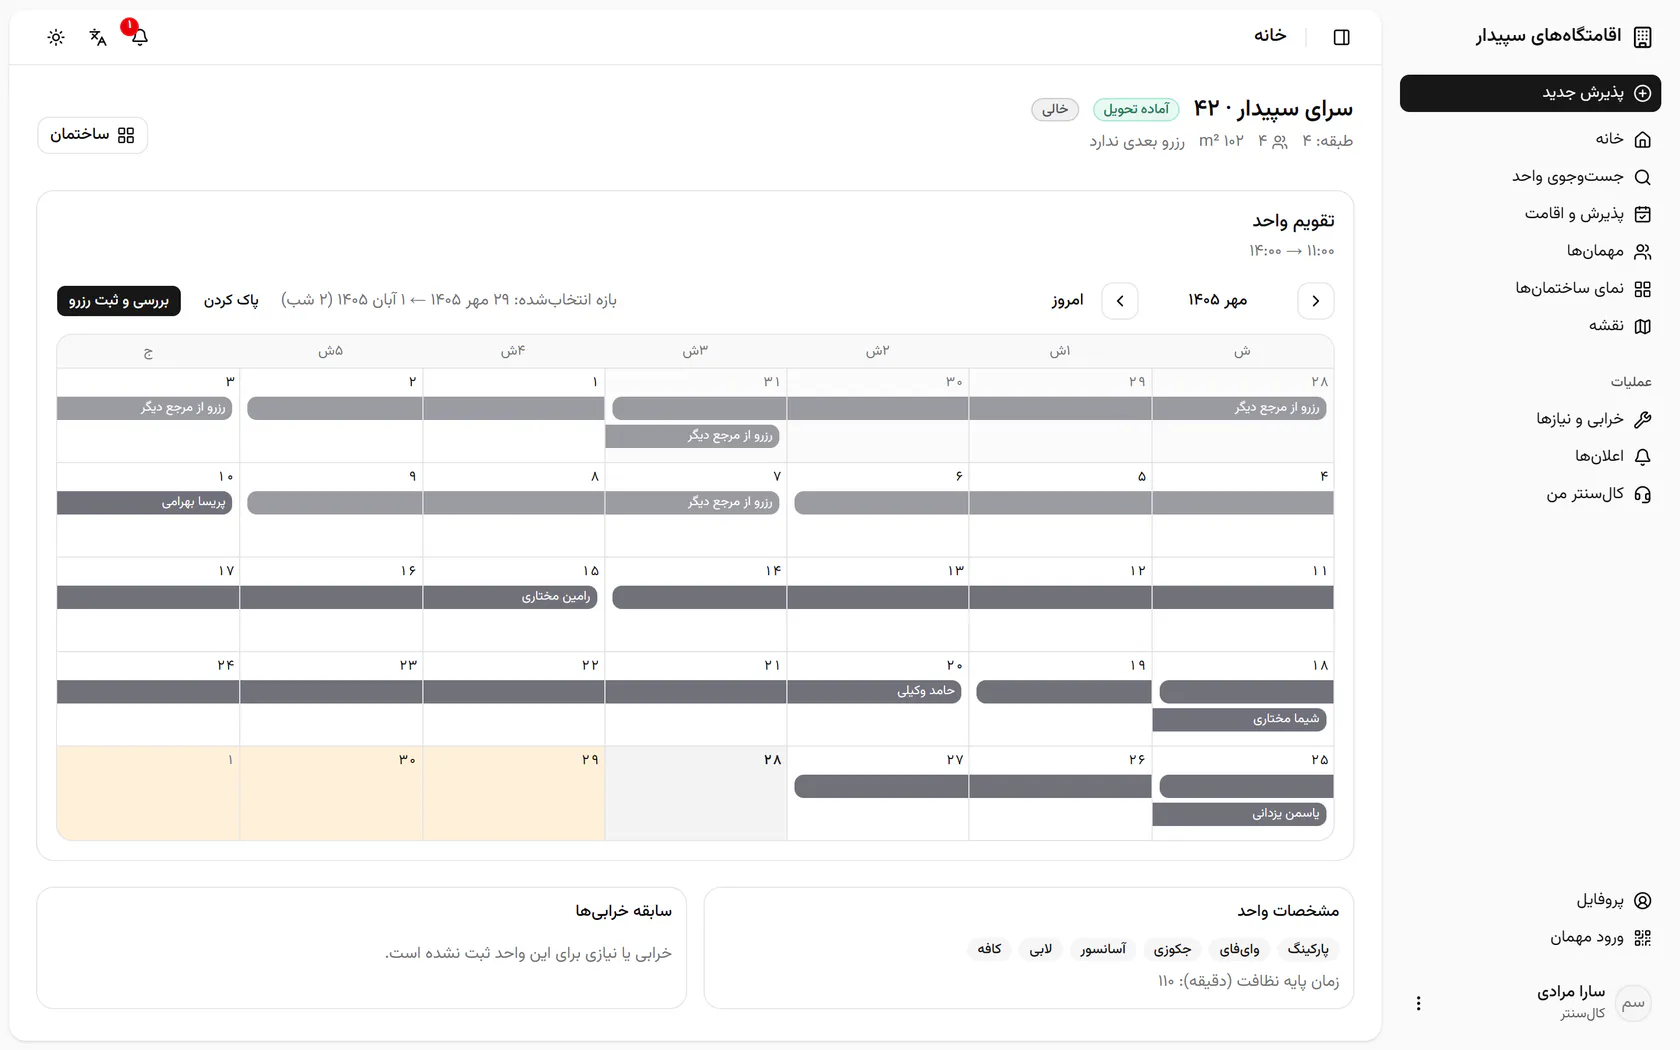This screenshot has height=1050, width=1680.
Task: Open the notifications bell in top bar
Action: click(x=140, y=37)
